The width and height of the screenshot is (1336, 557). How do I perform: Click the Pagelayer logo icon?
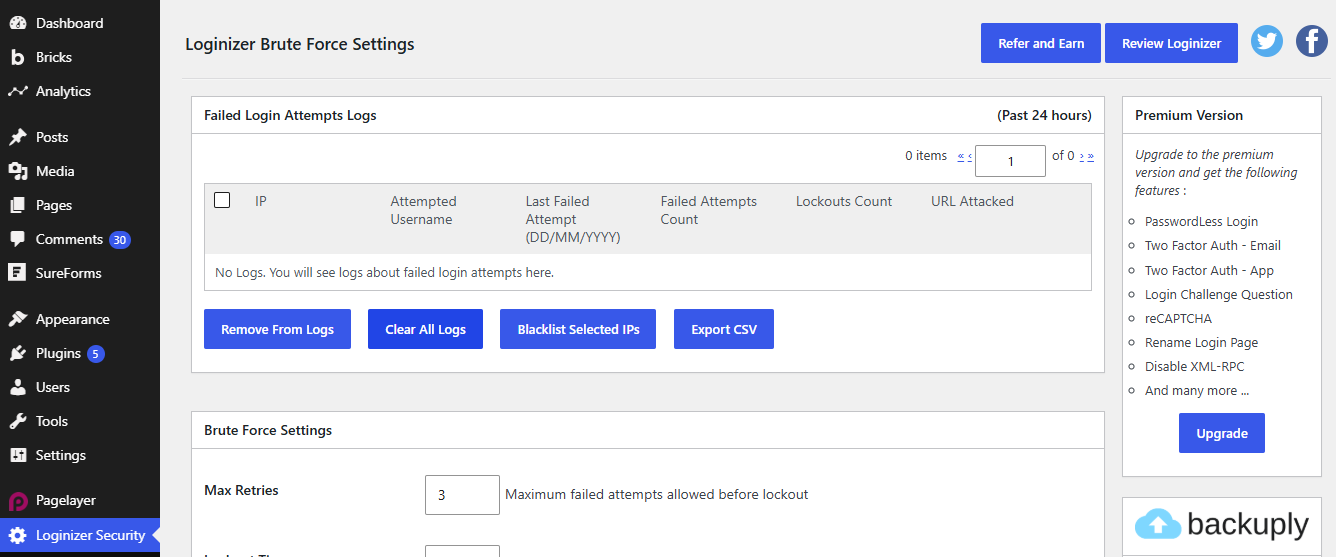(17, 501)
